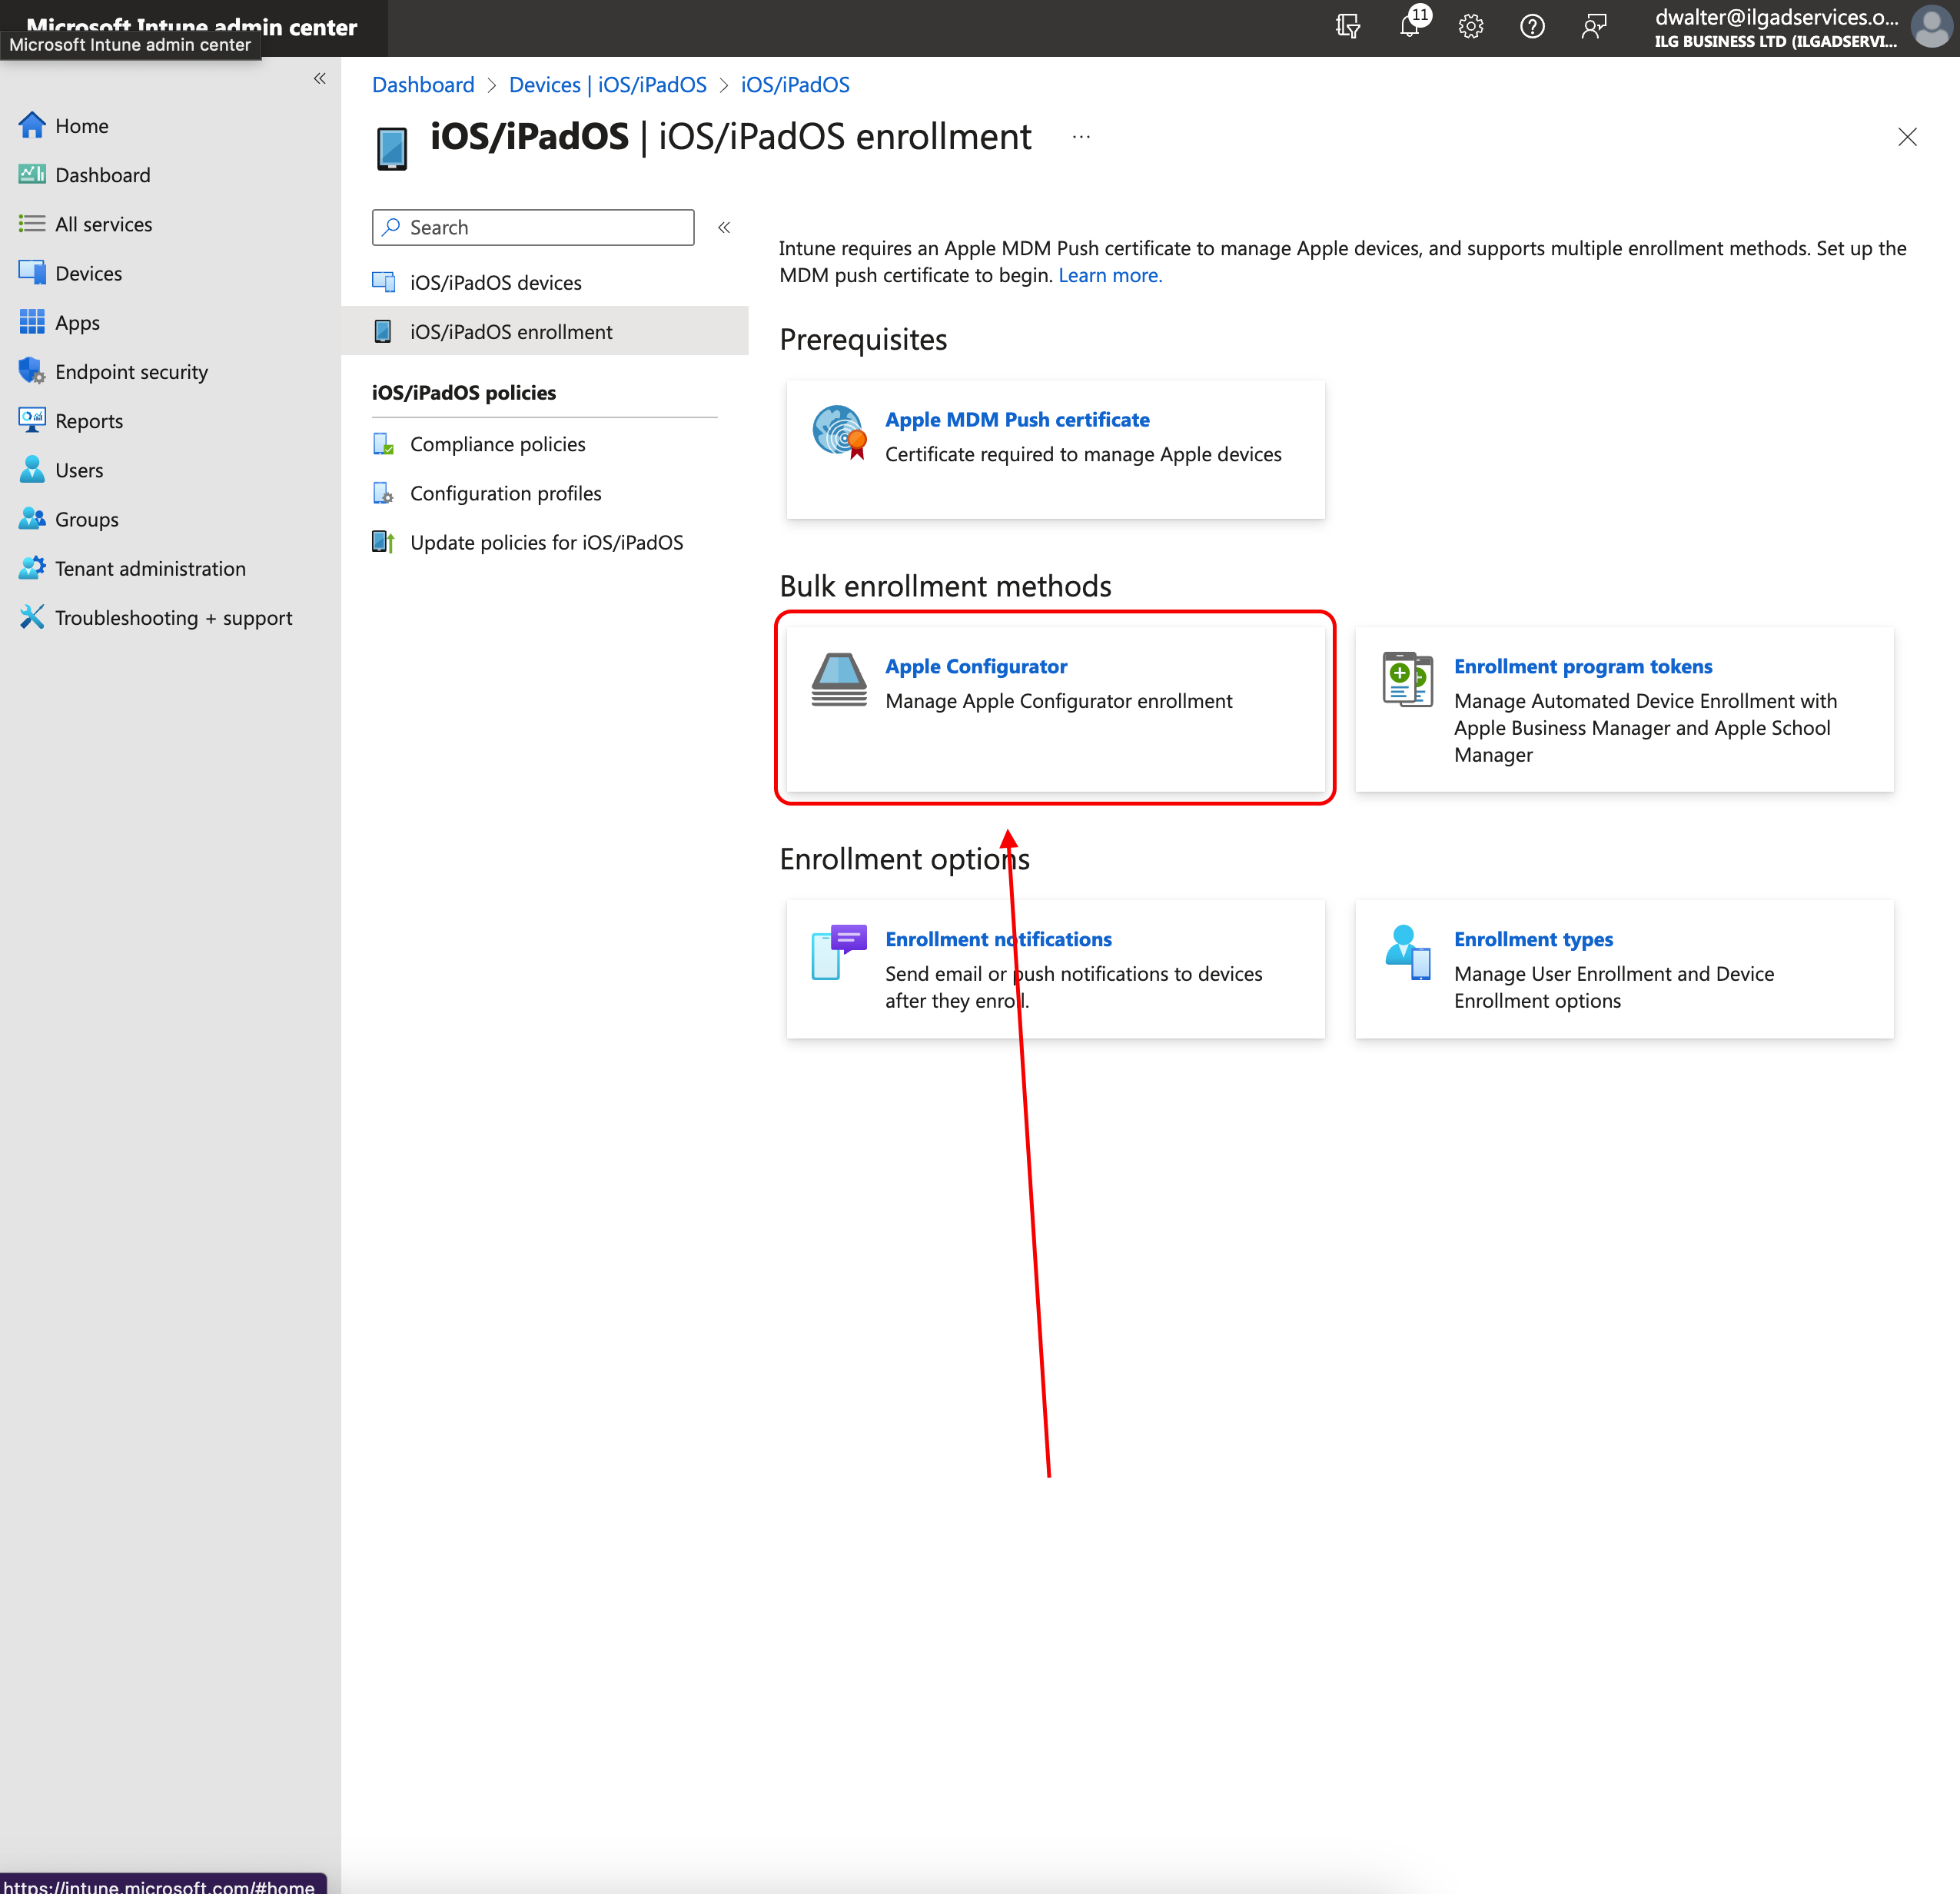Open the feedback person icon
The width and height of the screenshot is (1960, 1894).
coord(1593,26)
